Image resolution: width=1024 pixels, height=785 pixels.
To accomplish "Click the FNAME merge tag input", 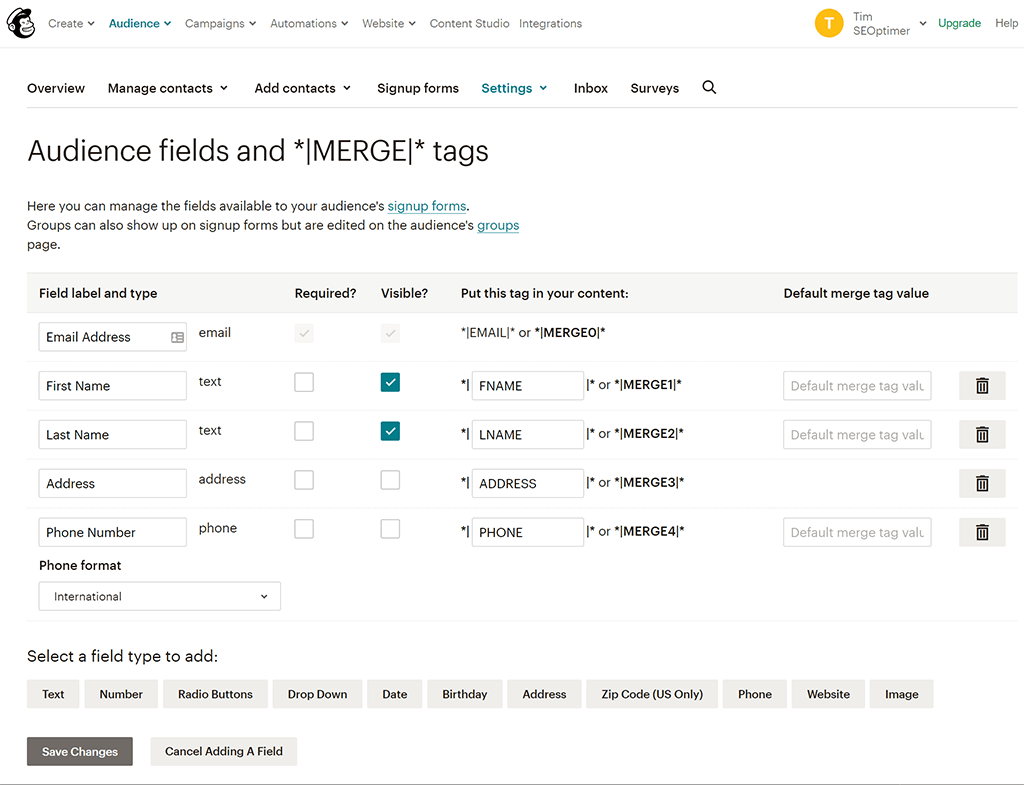I will [x=527, y=386].
